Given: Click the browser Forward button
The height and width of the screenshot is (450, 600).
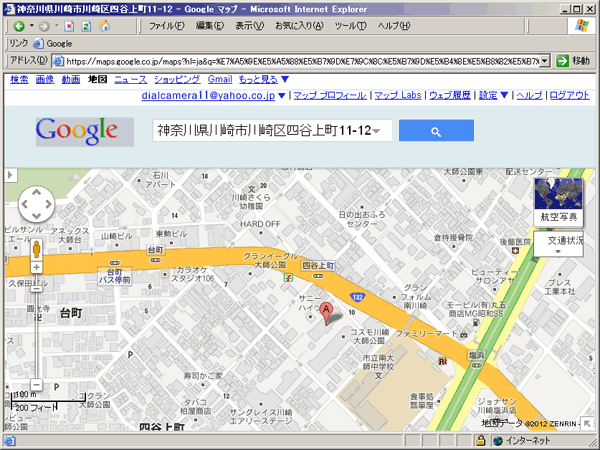Looking at the screenshot, I should point(44,26).
